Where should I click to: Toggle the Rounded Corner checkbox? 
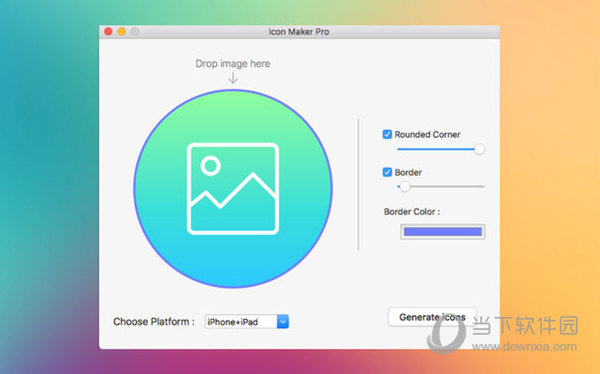[387, 134]
